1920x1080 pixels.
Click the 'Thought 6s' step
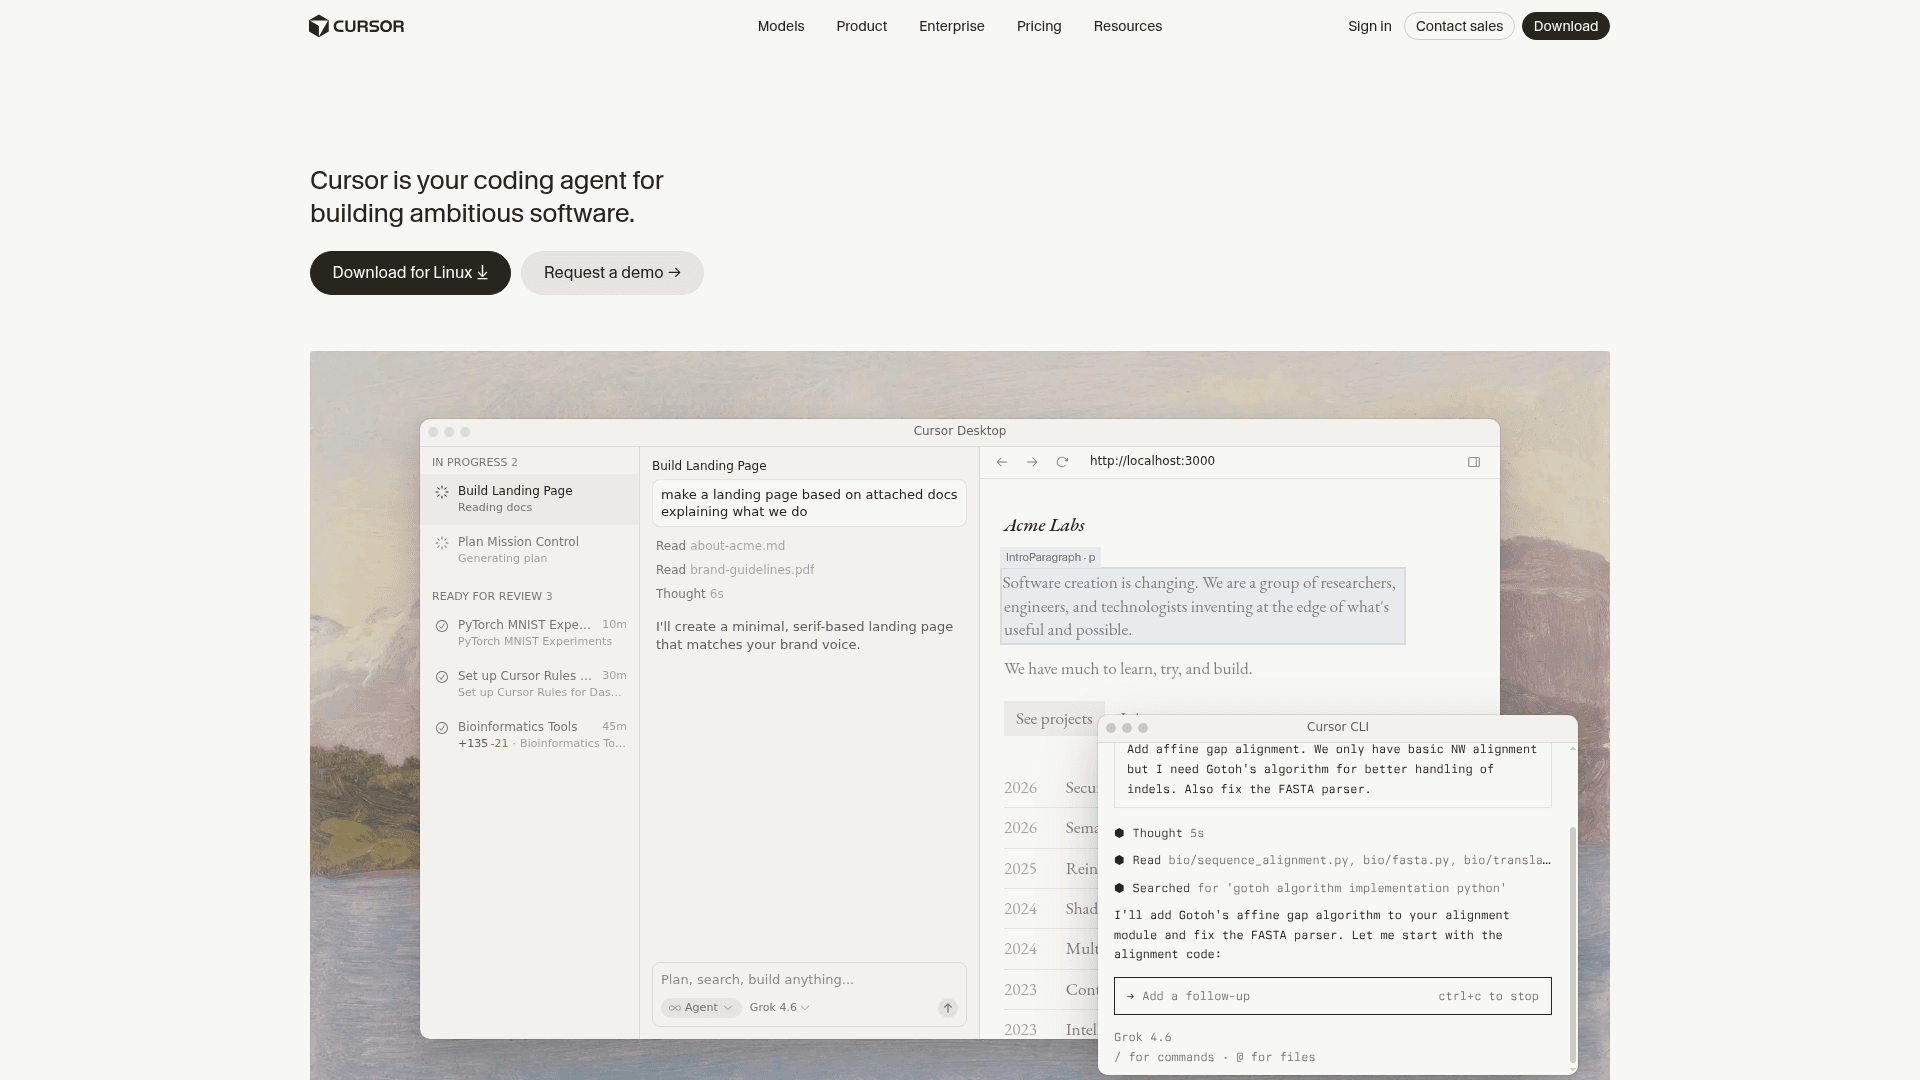[689, 594]
